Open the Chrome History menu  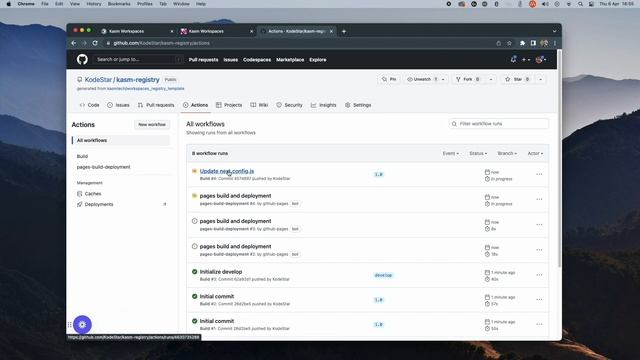[x=93, y=4]
